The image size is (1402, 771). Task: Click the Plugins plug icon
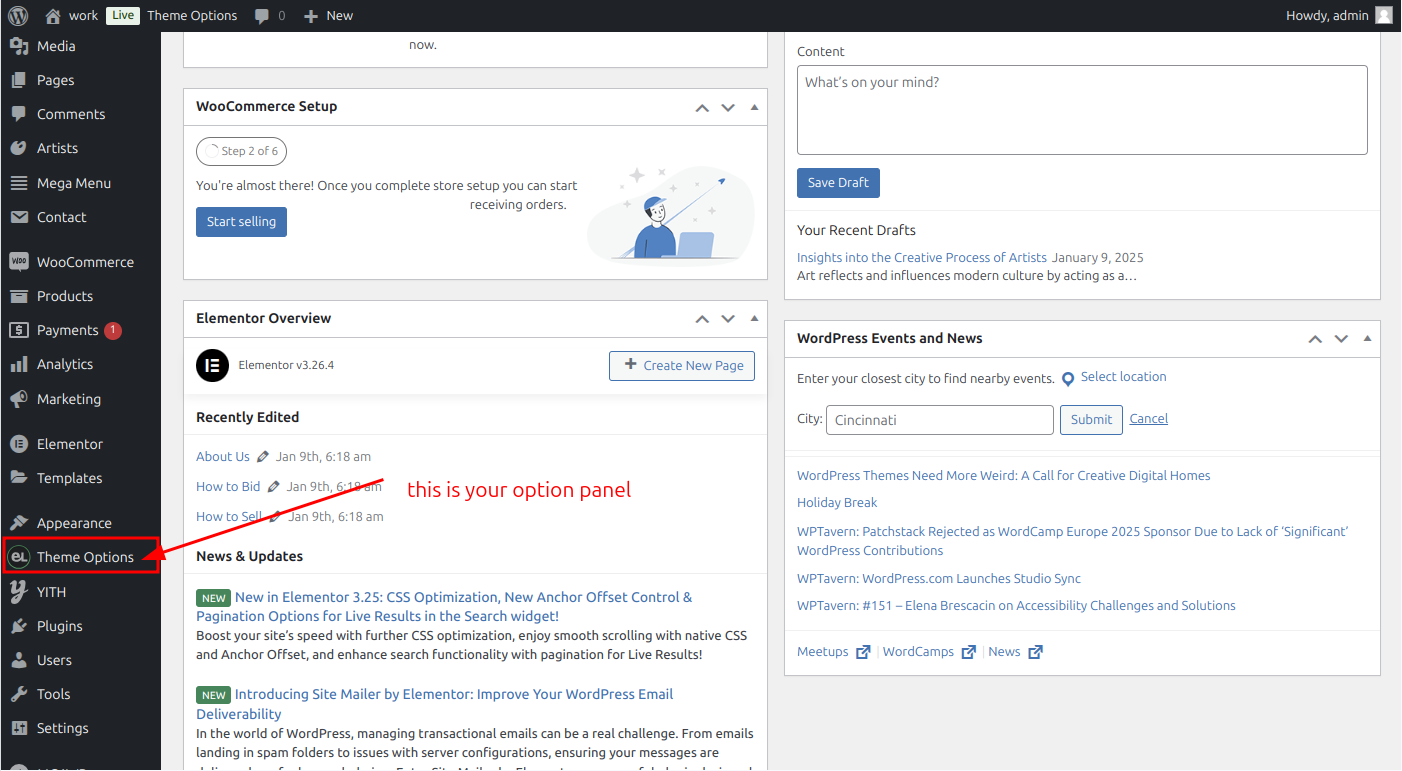coord(18,626)
